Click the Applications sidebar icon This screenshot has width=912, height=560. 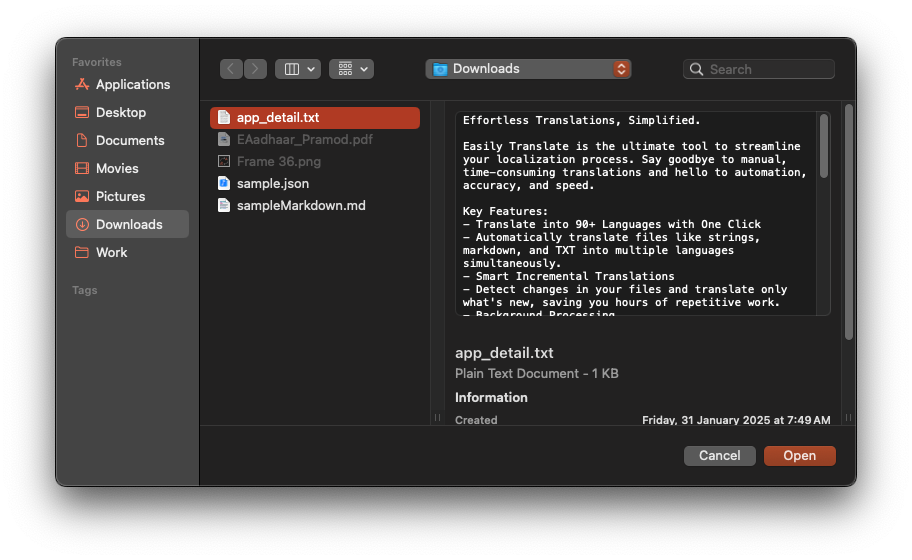coord(82,84)
